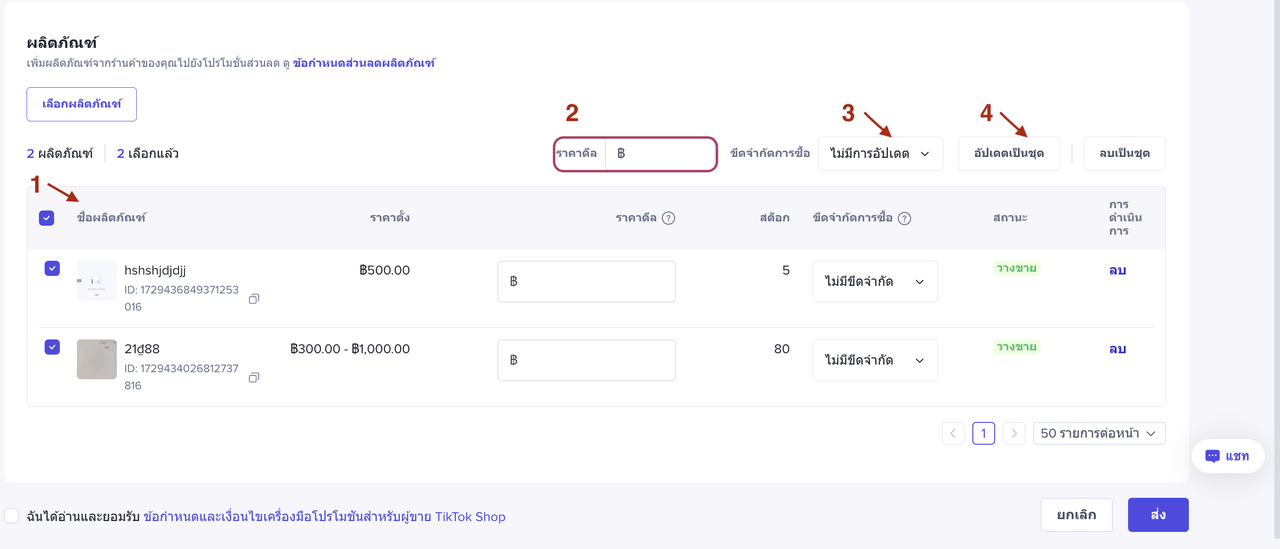
Task: Open the ไม่มีการอัปเดต bulk purchase limit dropdown
Action: tap(880, 154)
